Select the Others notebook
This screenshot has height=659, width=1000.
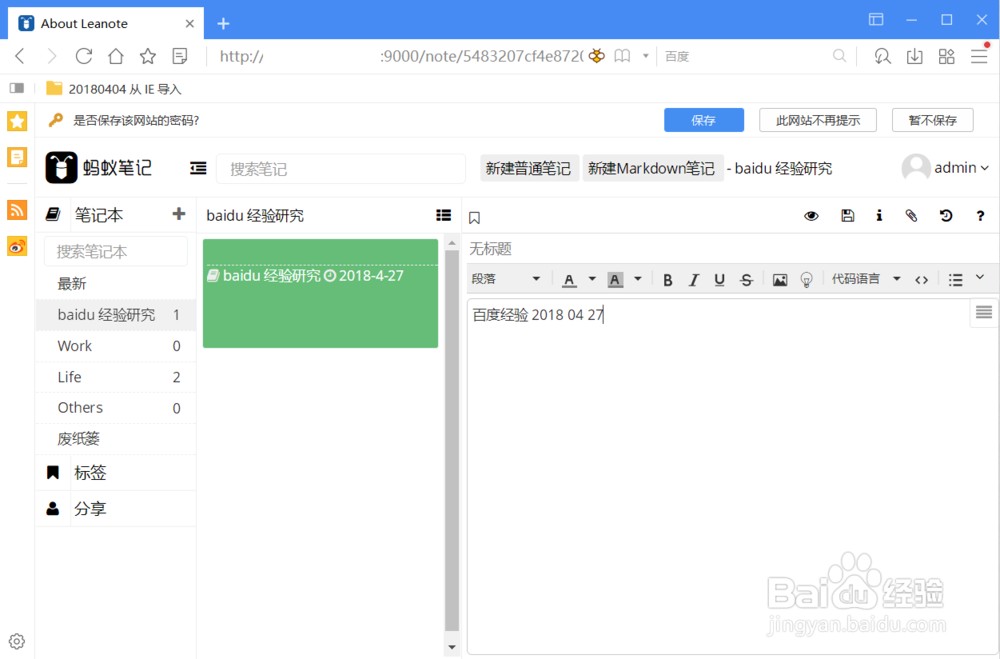(x=115, y=408)
